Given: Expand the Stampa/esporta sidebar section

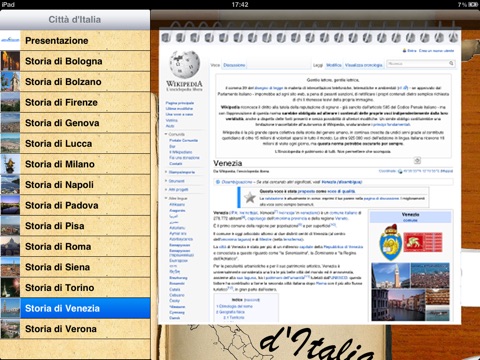Looking at the screenshot, I should pos(180,172).
